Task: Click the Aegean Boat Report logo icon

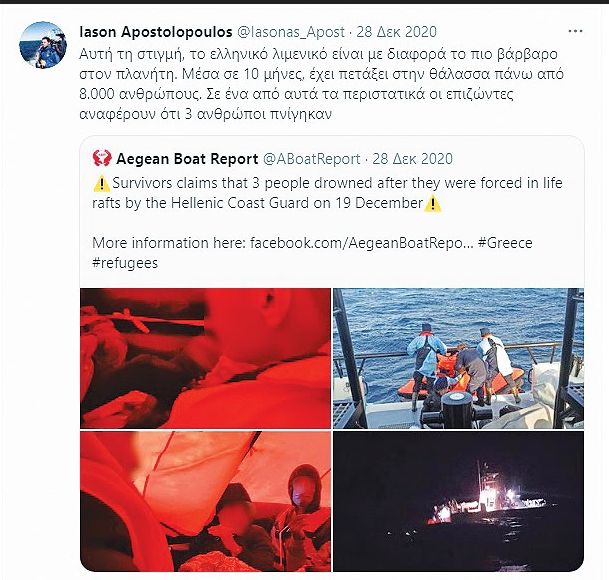Action: [102, 158]
